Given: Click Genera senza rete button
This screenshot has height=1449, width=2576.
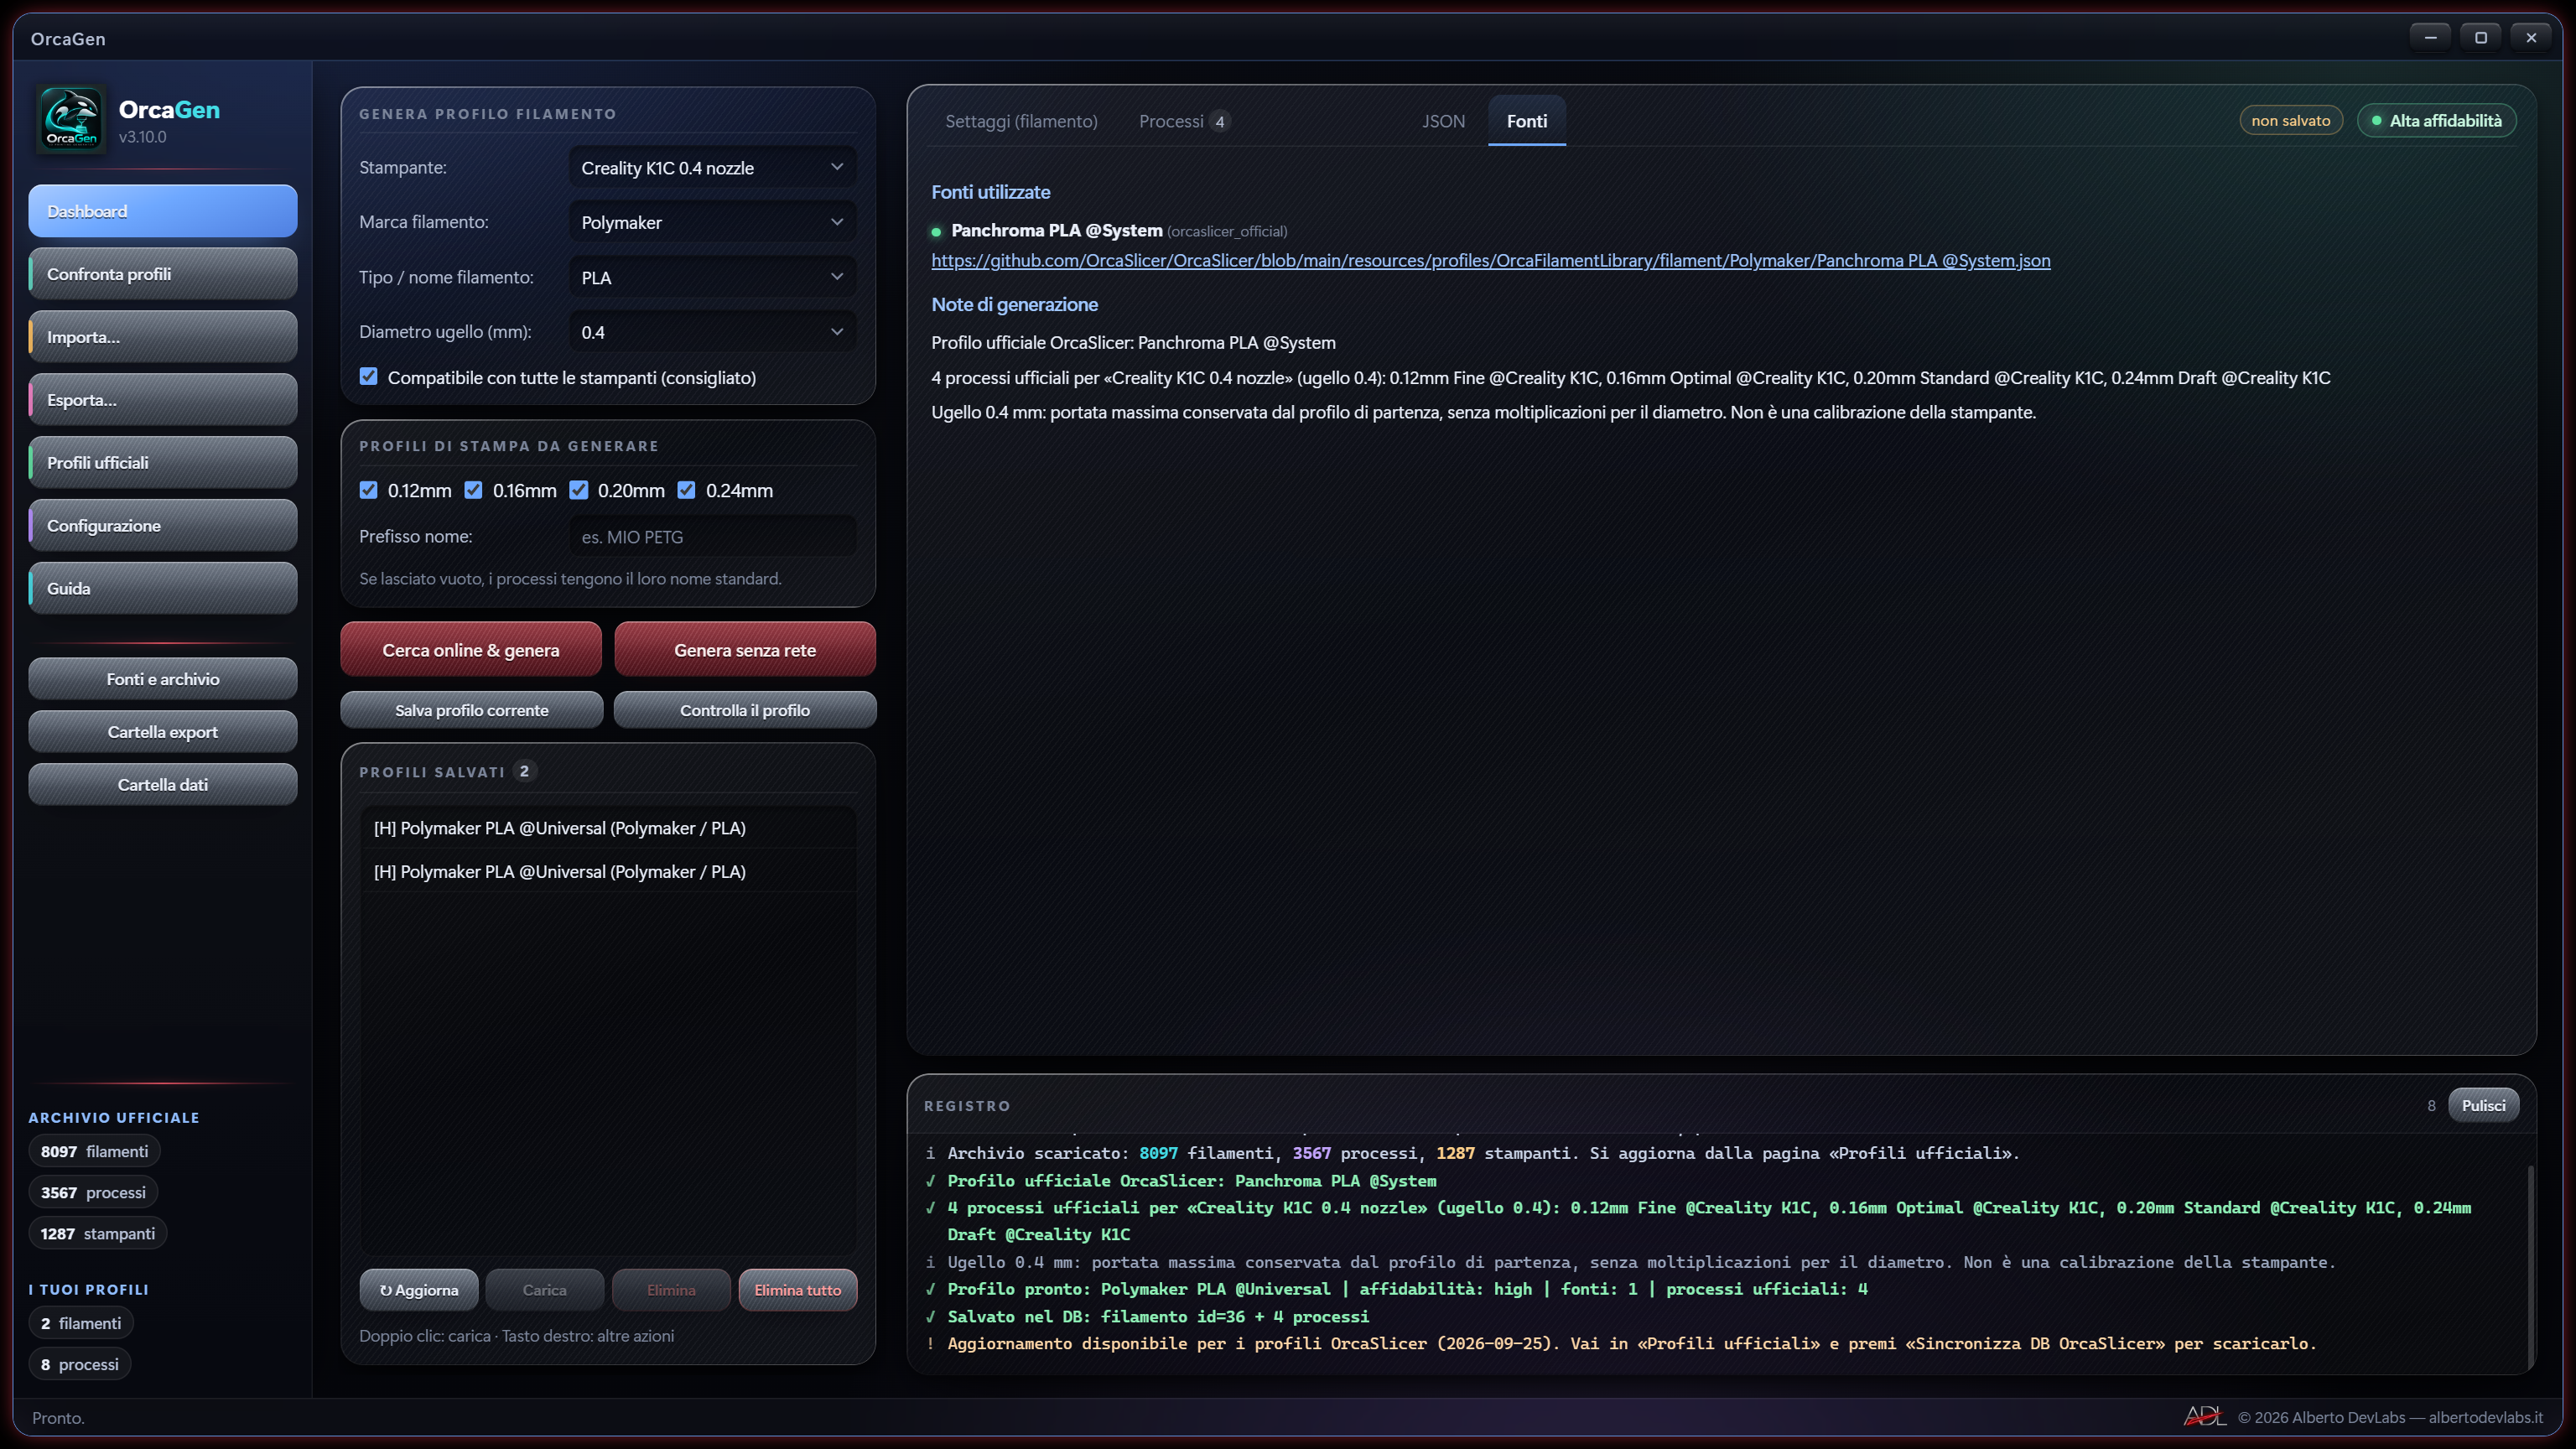Looking at the screenshot, I should [745, 650].
